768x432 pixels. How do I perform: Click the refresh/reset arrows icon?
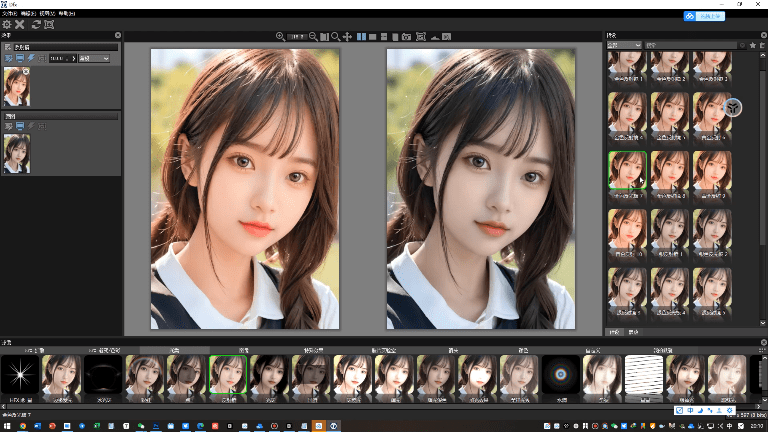click(36, 24)
